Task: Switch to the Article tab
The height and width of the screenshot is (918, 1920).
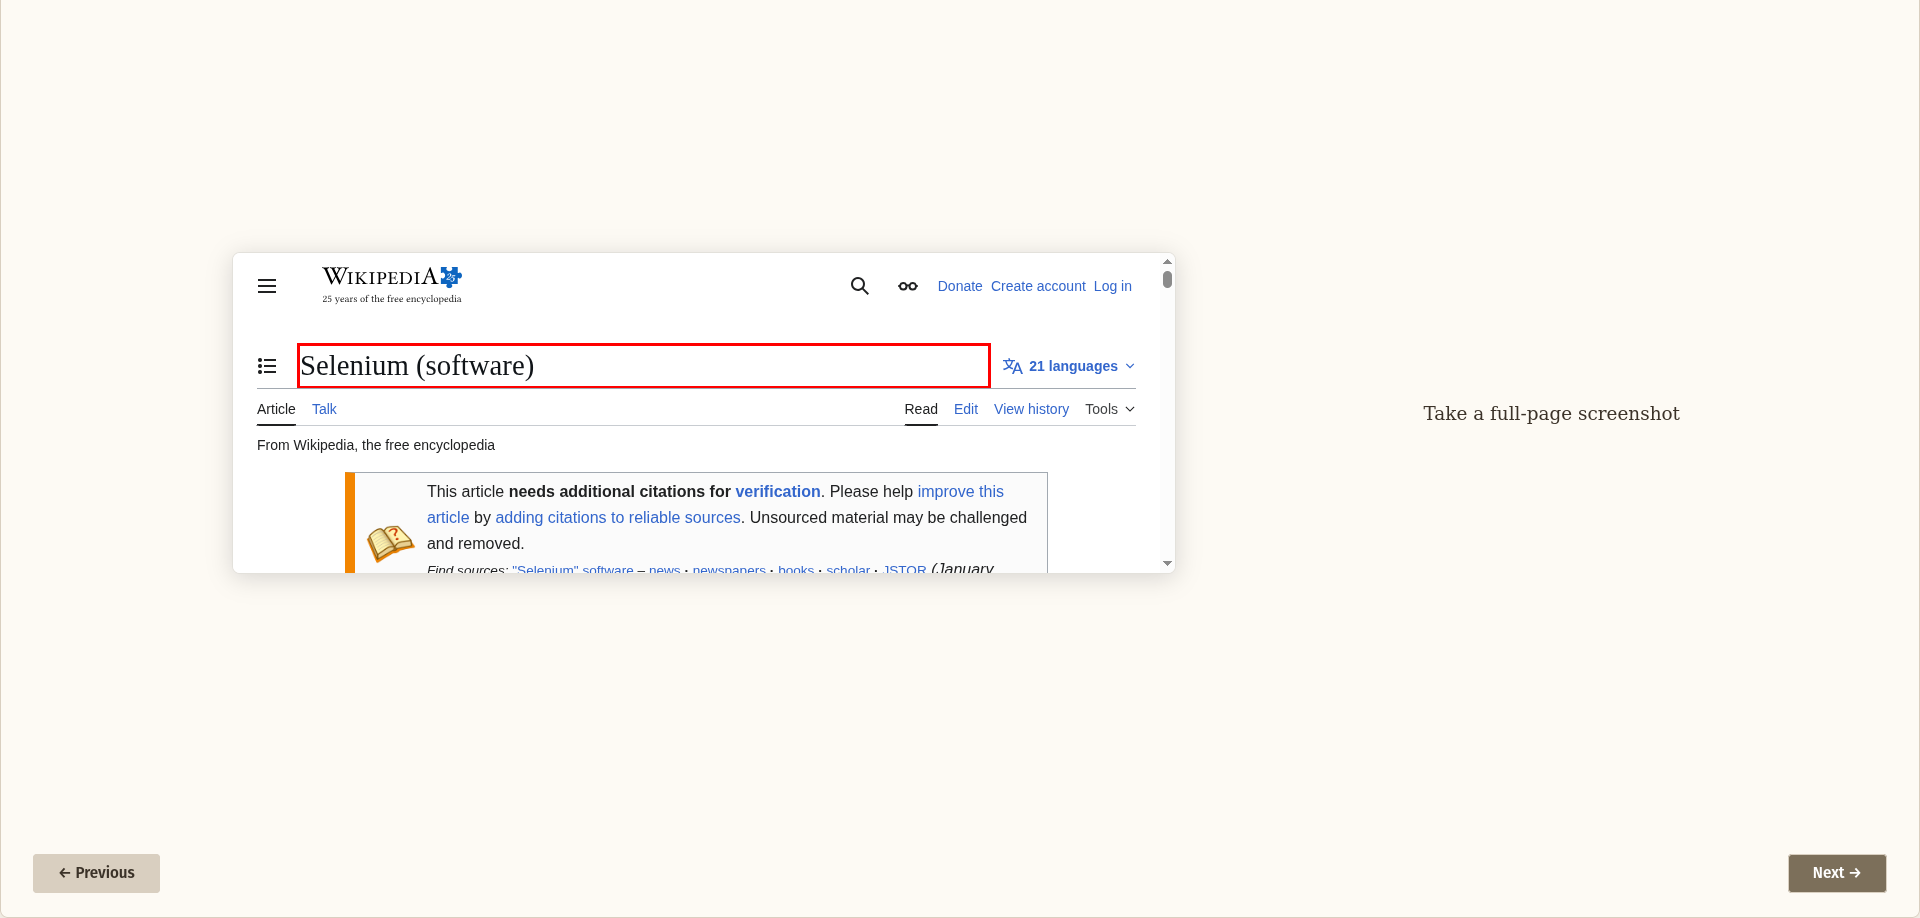Action: click(276, 409)
